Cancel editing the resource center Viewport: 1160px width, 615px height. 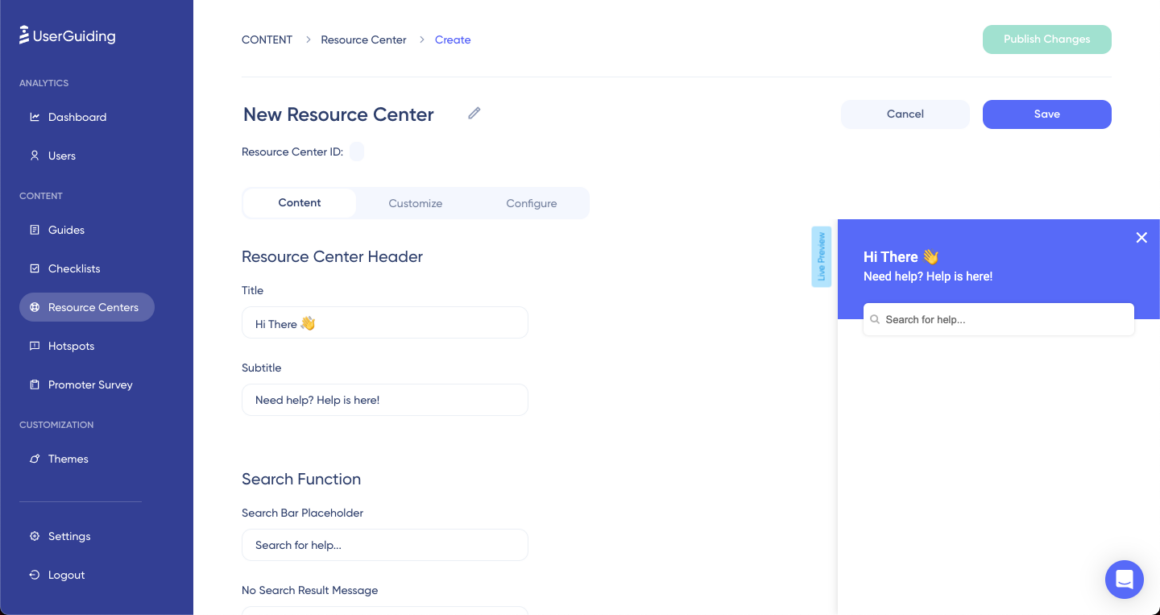pos(904,114)
